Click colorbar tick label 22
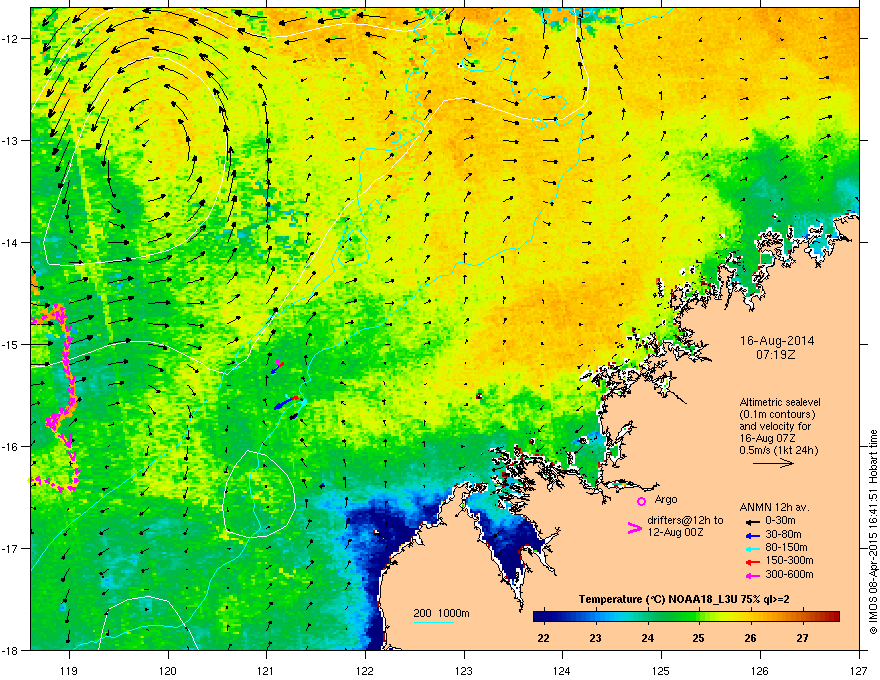The width and height of the screenshot is (880, 680). 543,638
